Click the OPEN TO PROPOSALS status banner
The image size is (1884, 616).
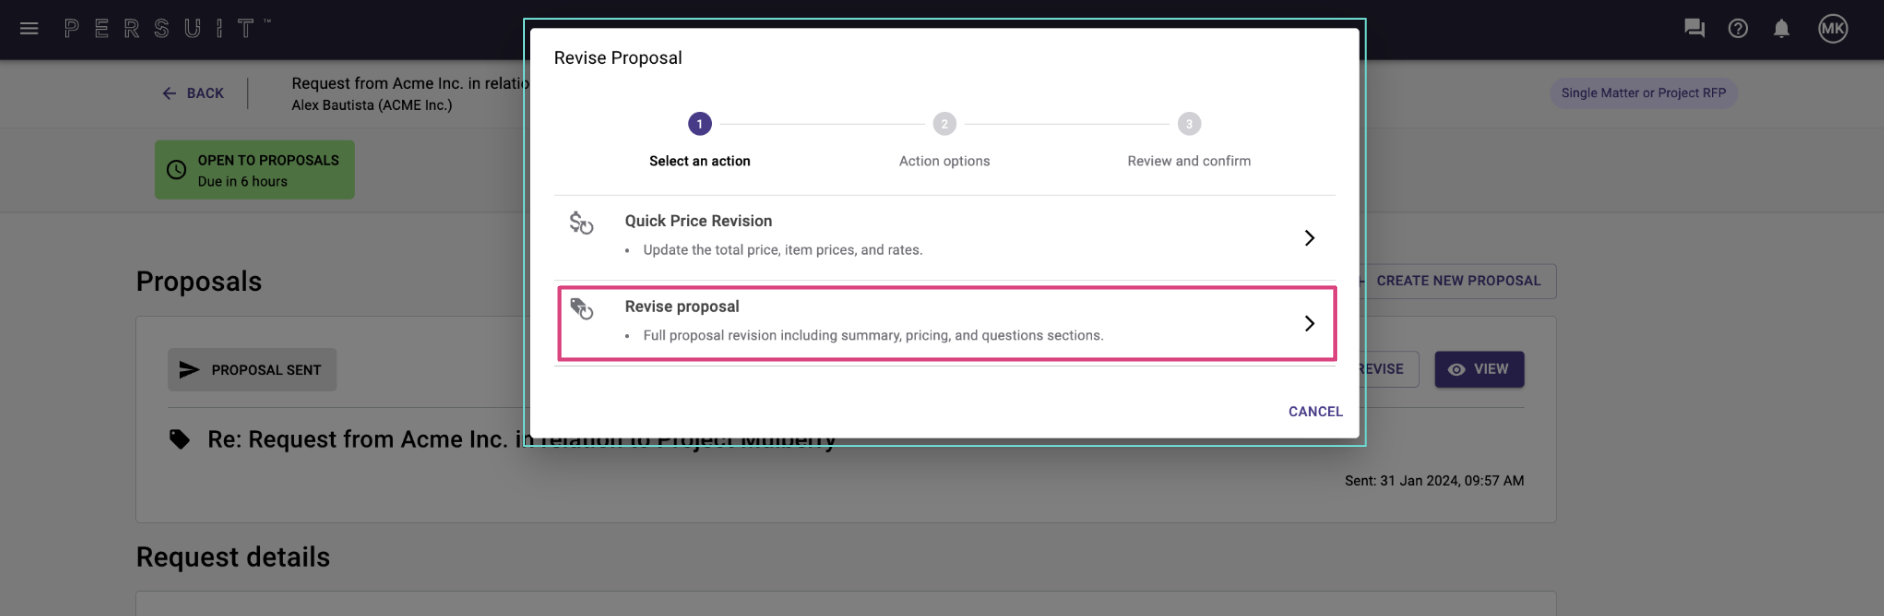coord(254,169)
